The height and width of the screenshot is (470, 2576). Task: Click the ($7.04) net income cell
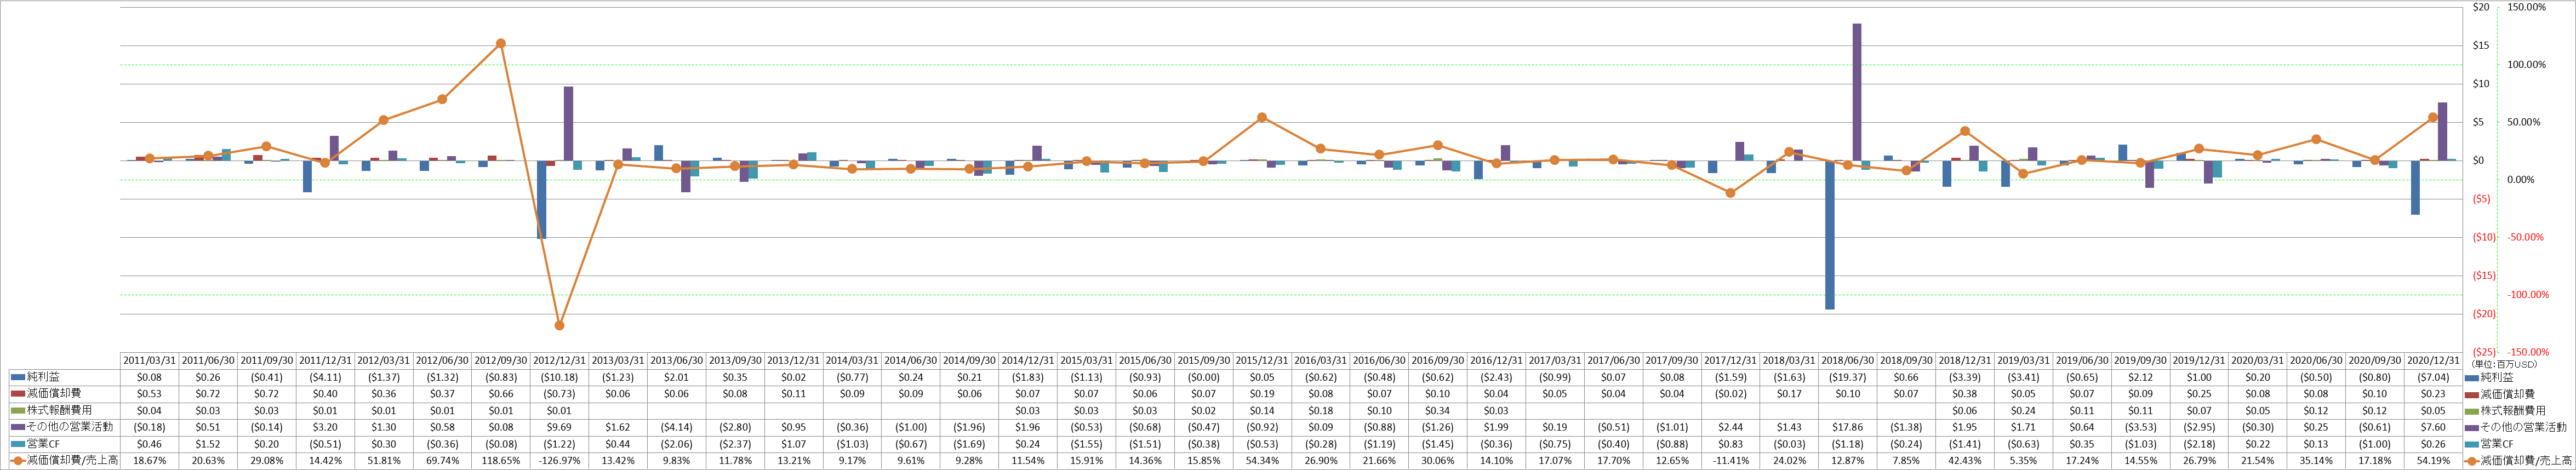(2434, 377)
